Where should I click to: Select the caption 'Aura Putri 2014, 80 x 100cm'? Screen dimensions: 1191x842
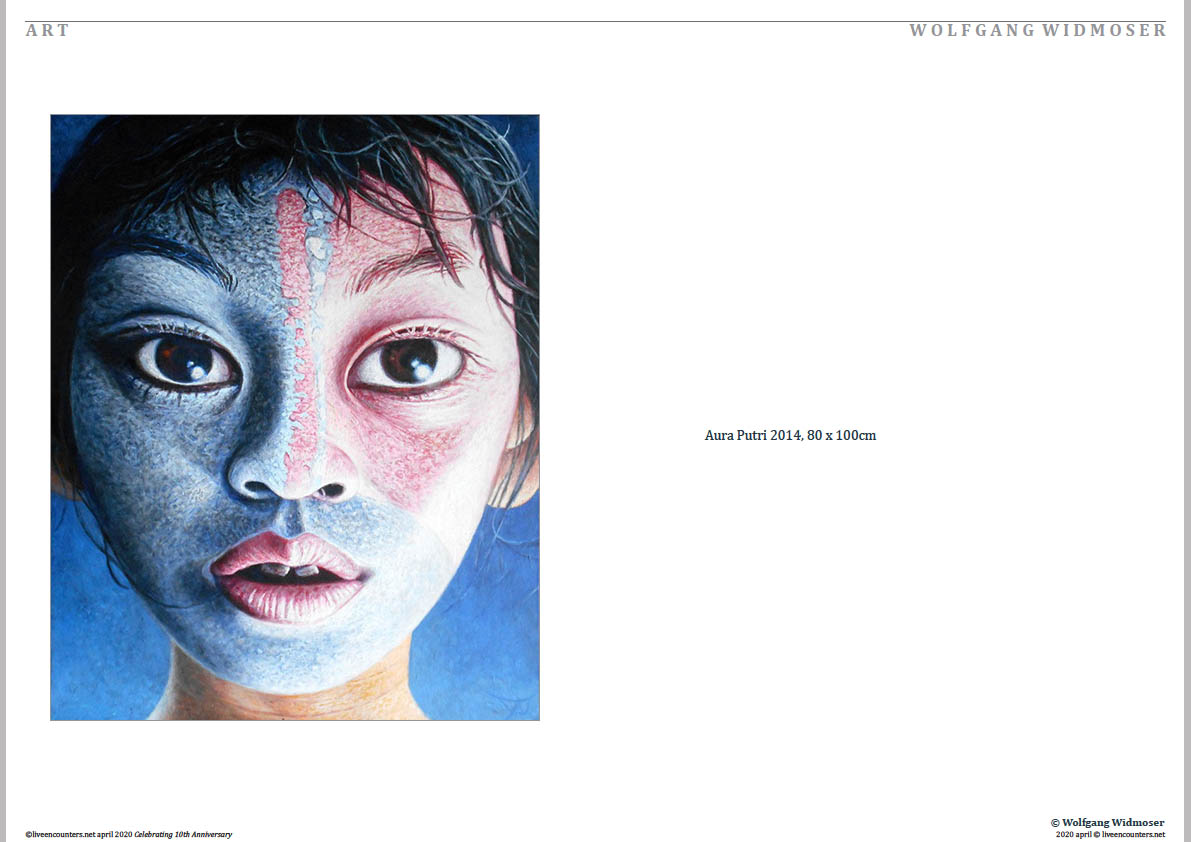click(x=790, y=436)
